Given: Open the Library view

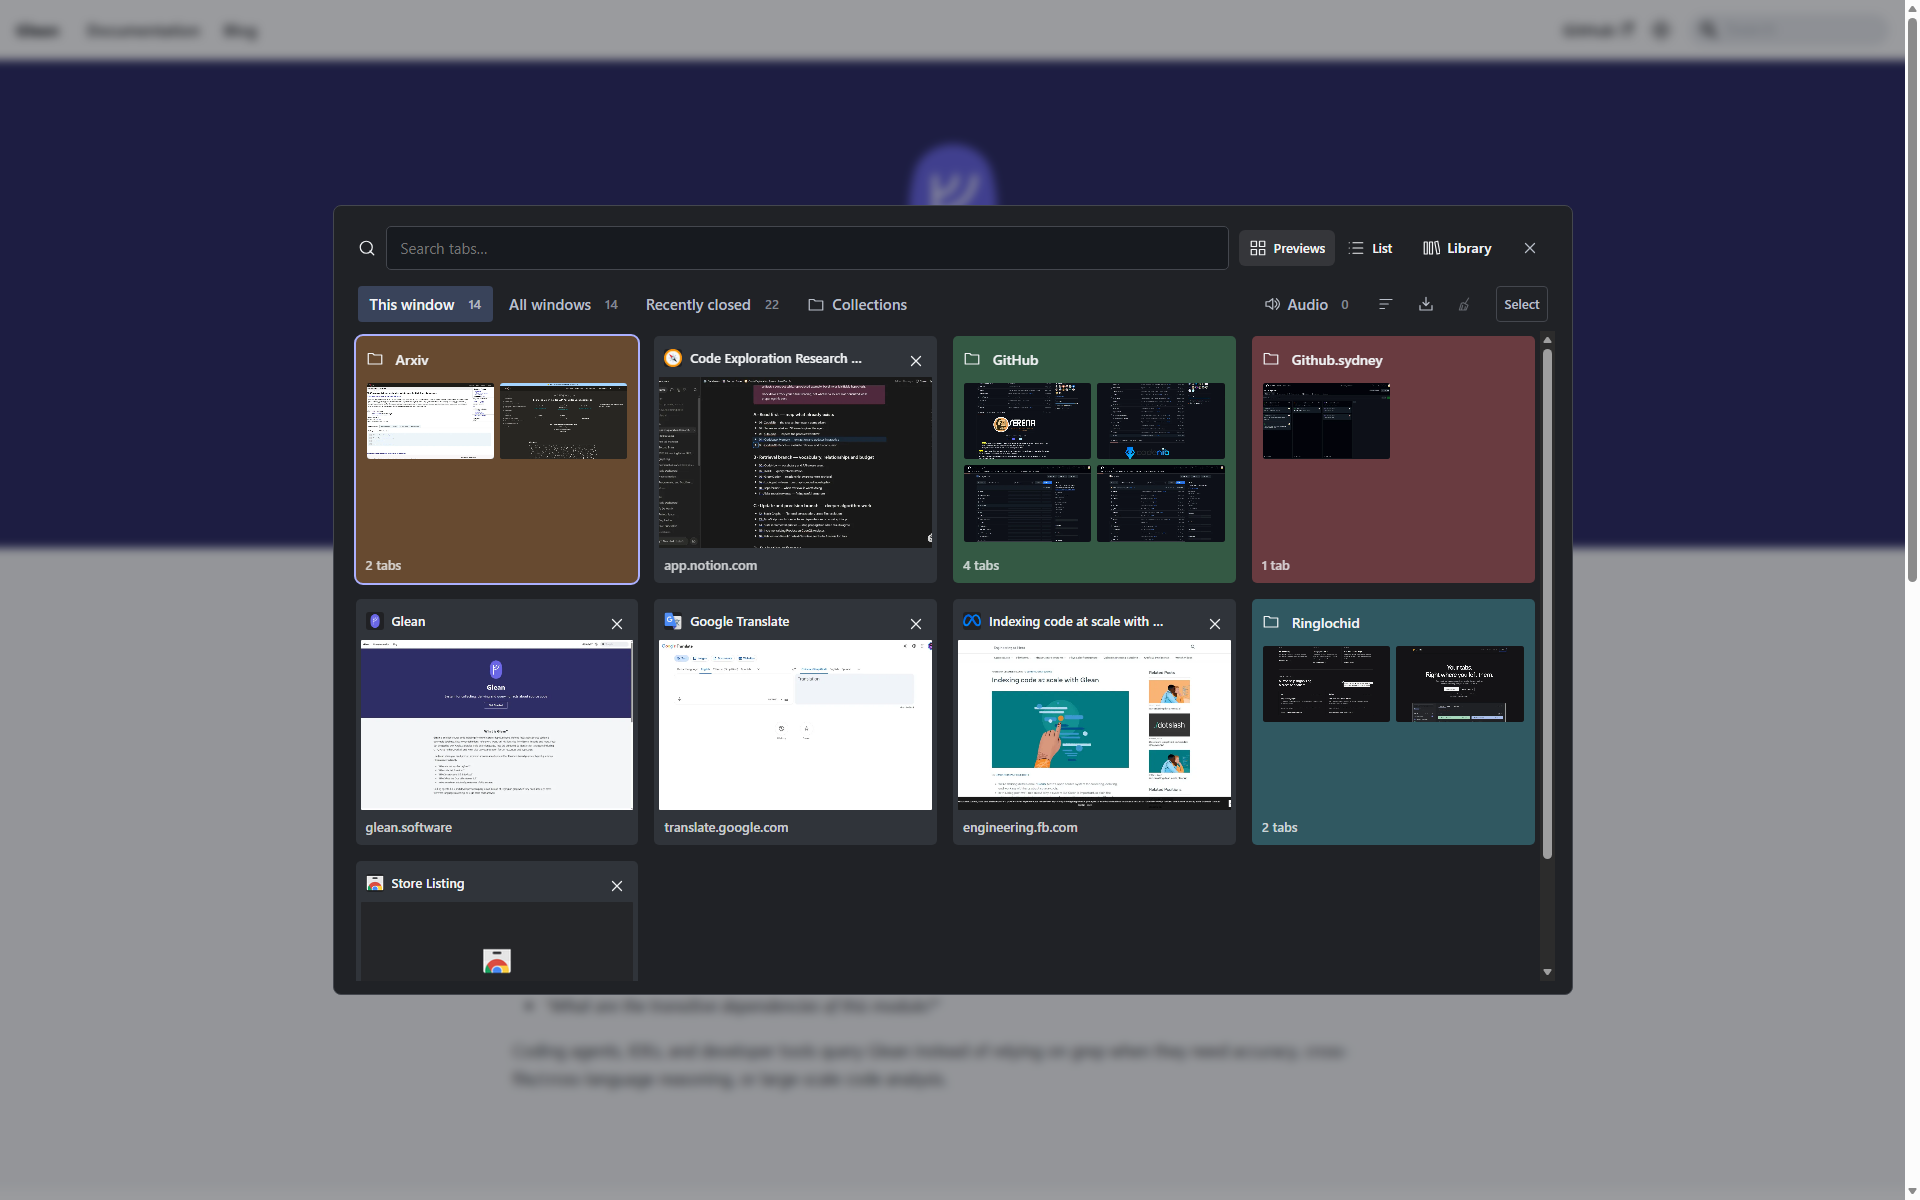Looking at the screenshot, I should click(1457, 248).
